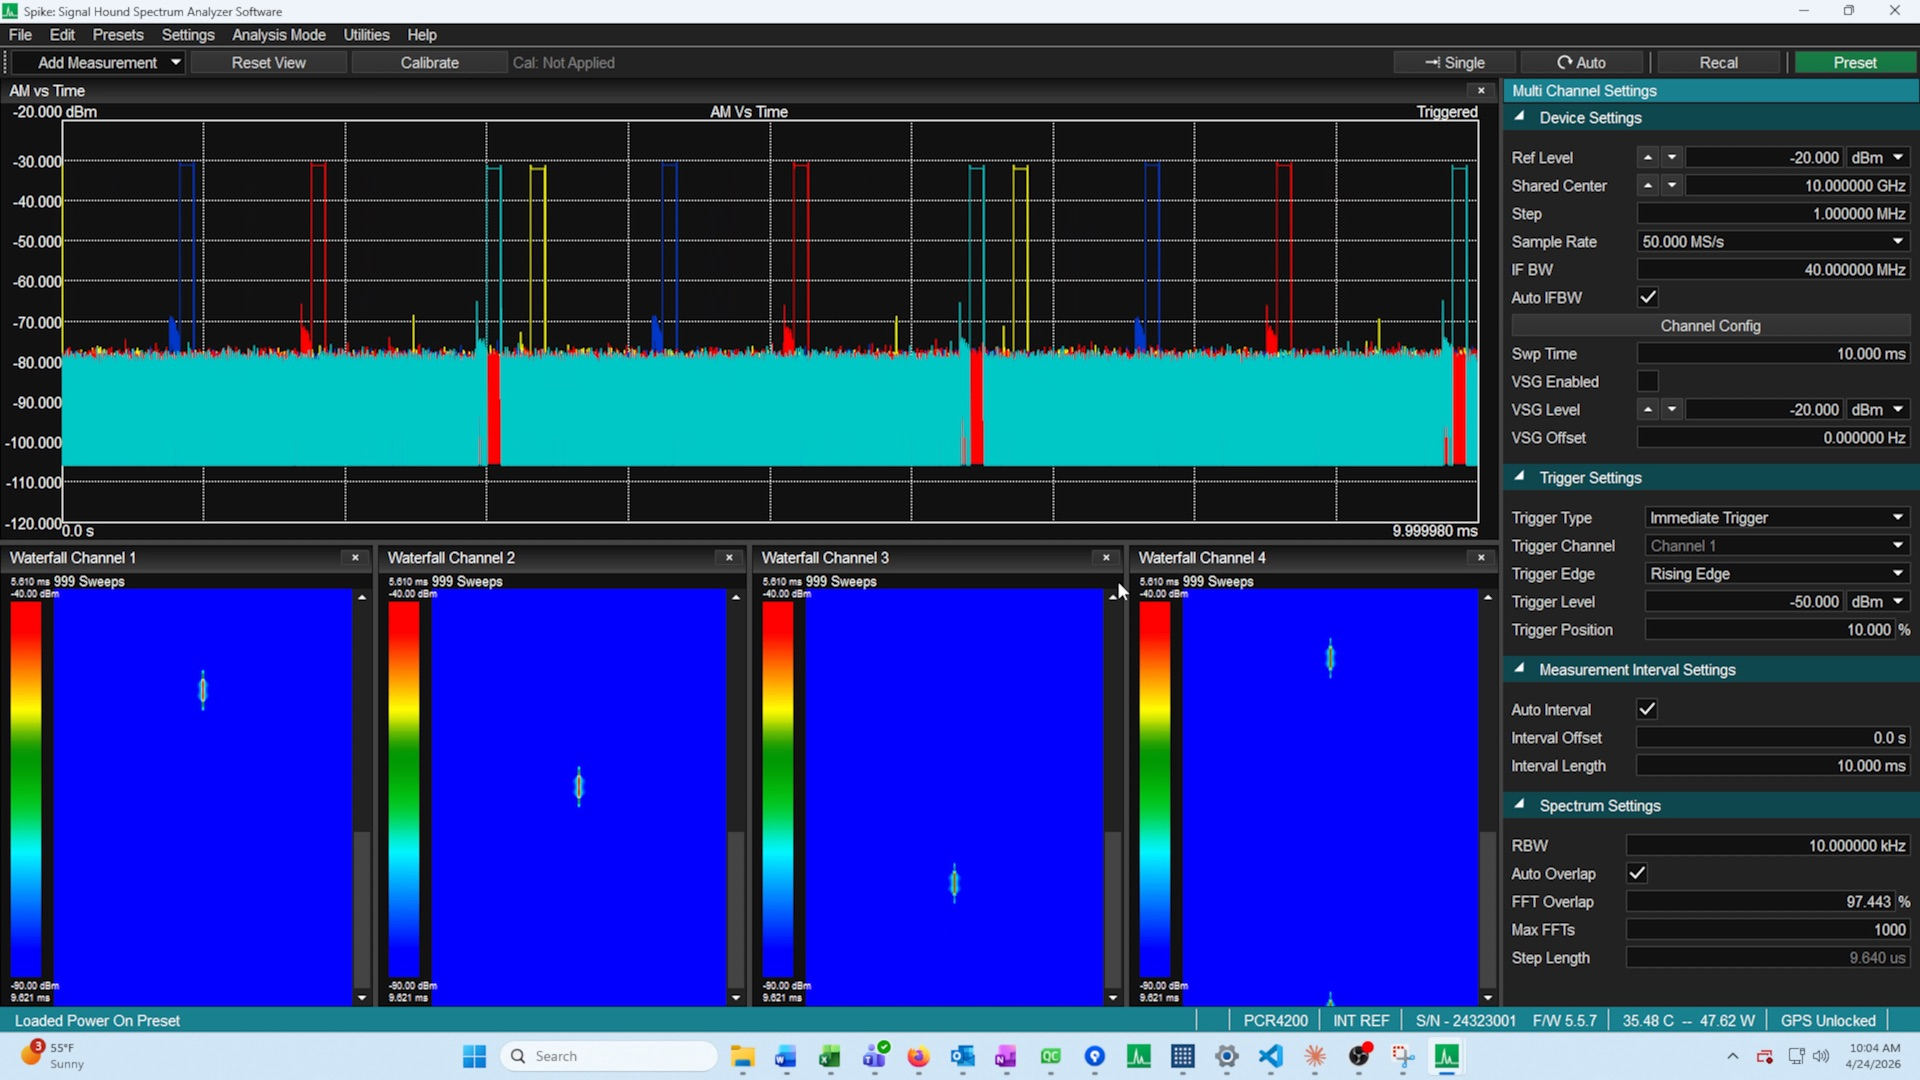Viewport: 1920px width, 1080px height.
Task: Change Trigger Level units dropdown
Action: click(x=1878, y=602)
